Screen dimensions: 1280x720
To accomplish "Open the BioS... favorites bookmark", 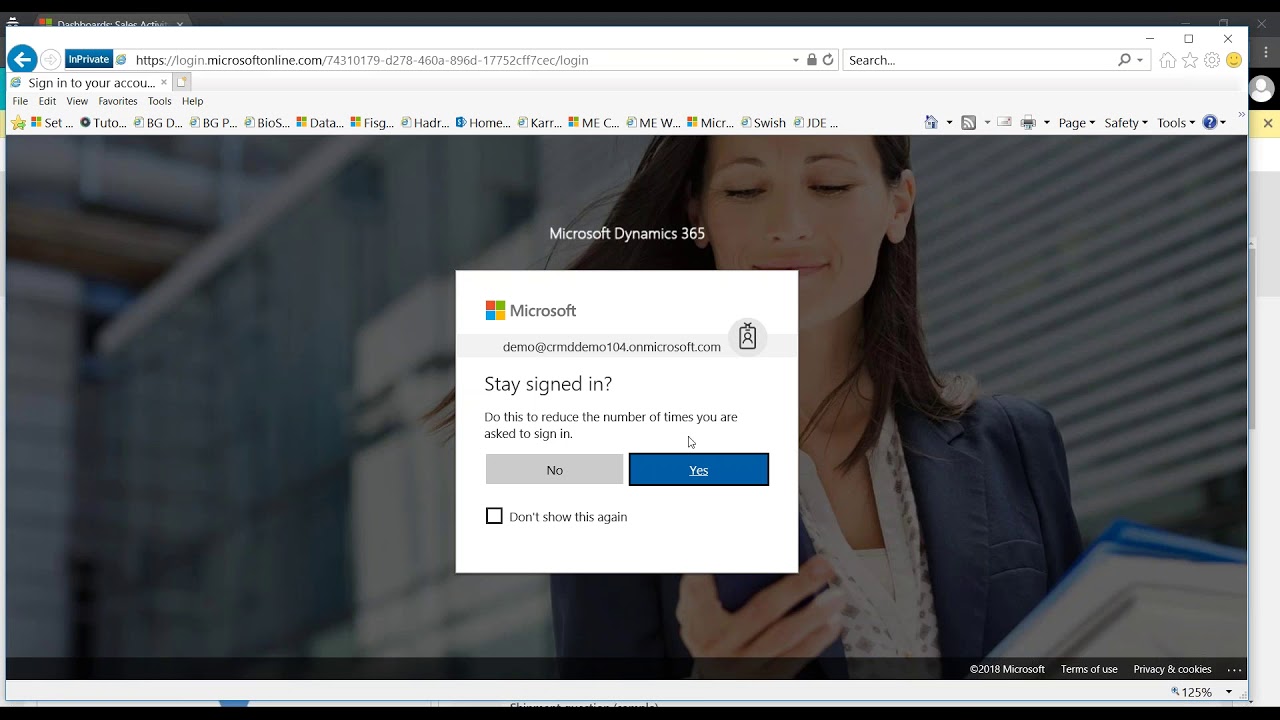I will point(267,123).
